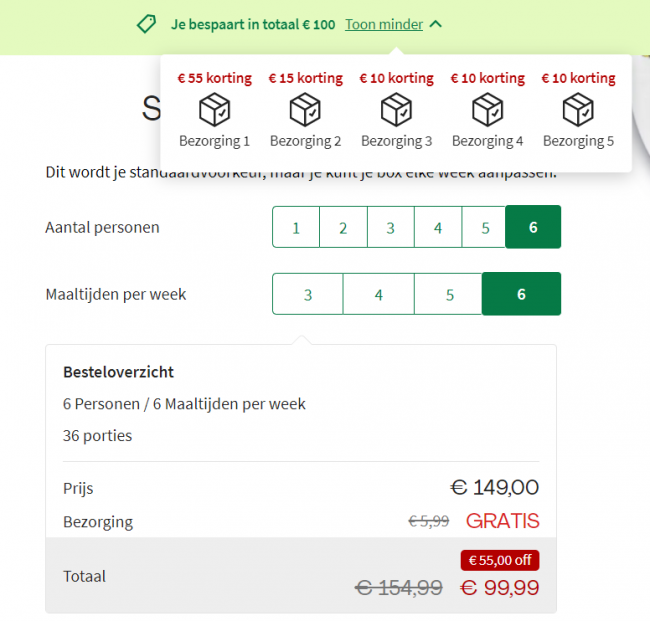650x621 pixels.
Task: Set Maaltijden per week to 4
Action: [378, 294]
